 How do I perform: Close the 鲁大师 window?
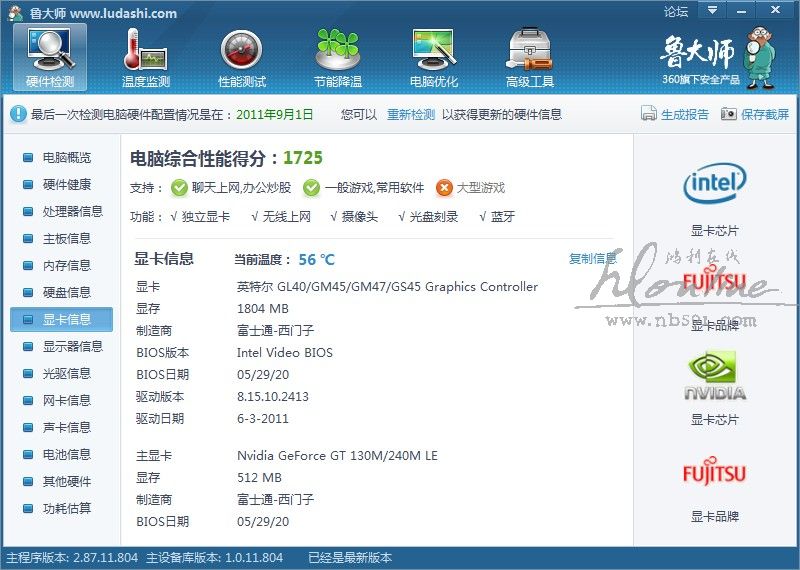[776, 10]
